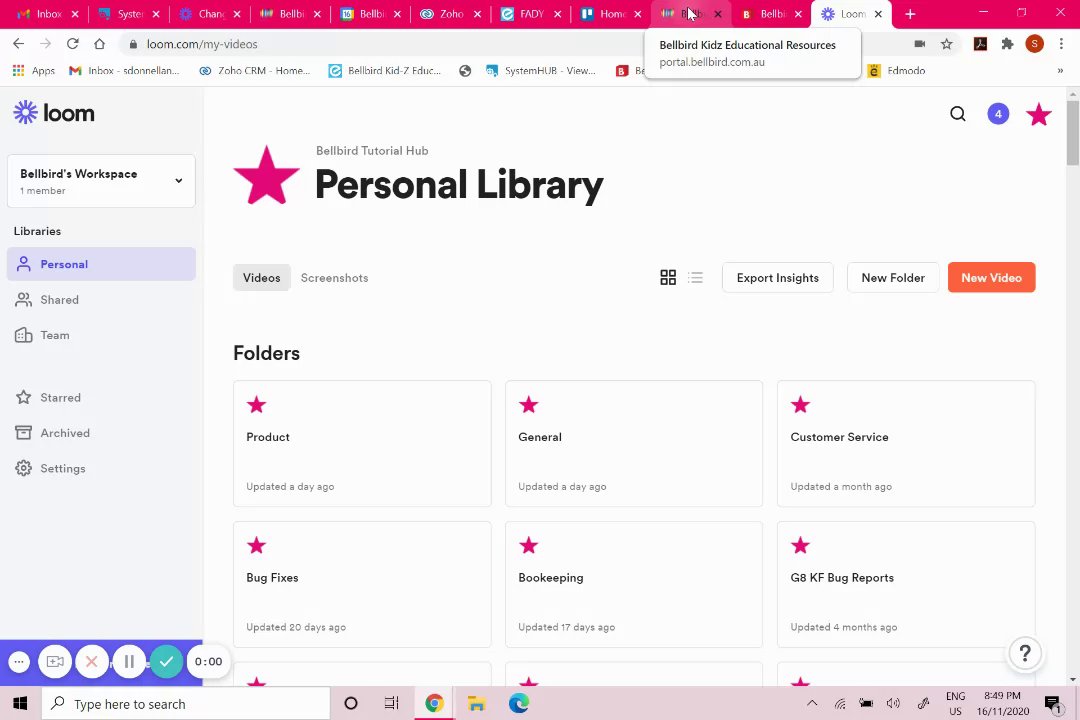Reload the page
1080x720 pixels.
click(x=72, y=44)
